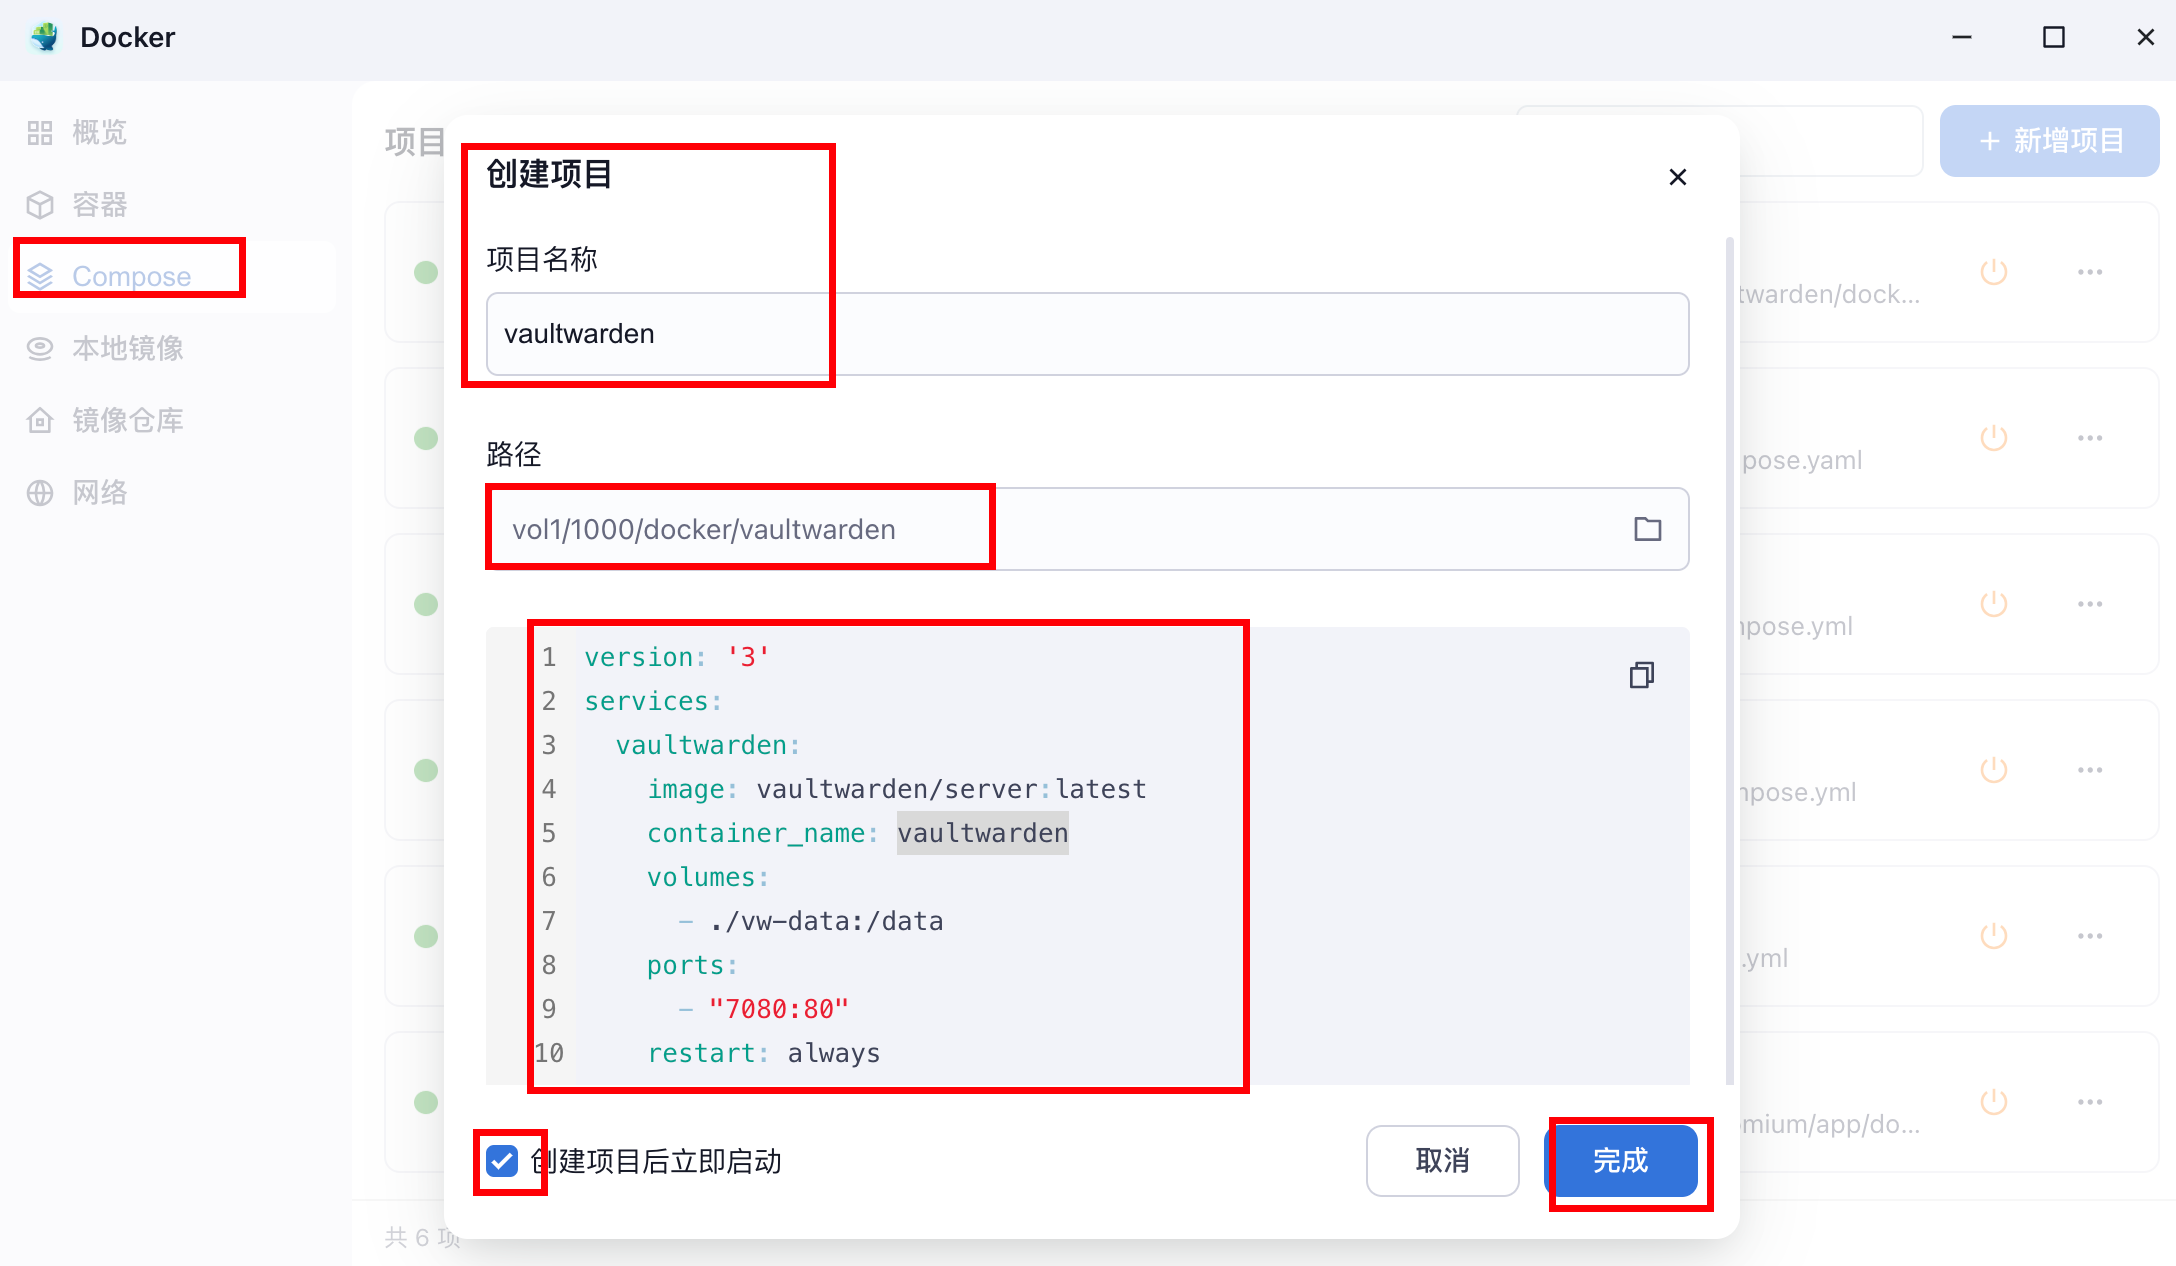Viewport: 2176px width, 1266px height.
Task: Open the 本地镜像 local images section
Action: pos(172,349)
